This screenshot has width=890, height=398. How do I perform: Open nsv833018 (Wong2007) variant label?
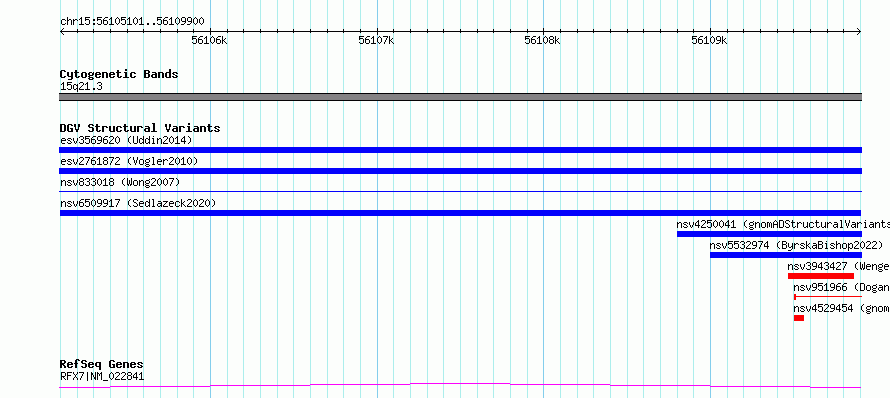[120, 182]
